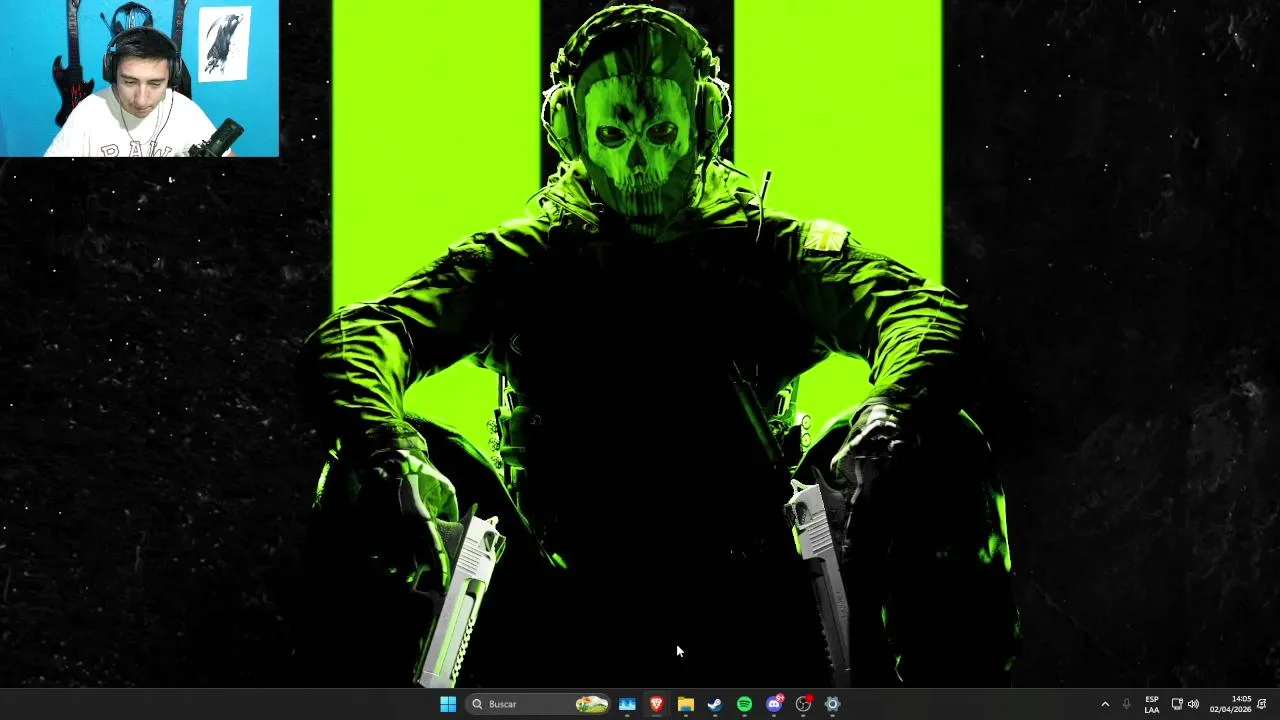Open the blue app next to the search box
The height and width of the screenshot is (720, 1280).
click(x=627, y=704)
